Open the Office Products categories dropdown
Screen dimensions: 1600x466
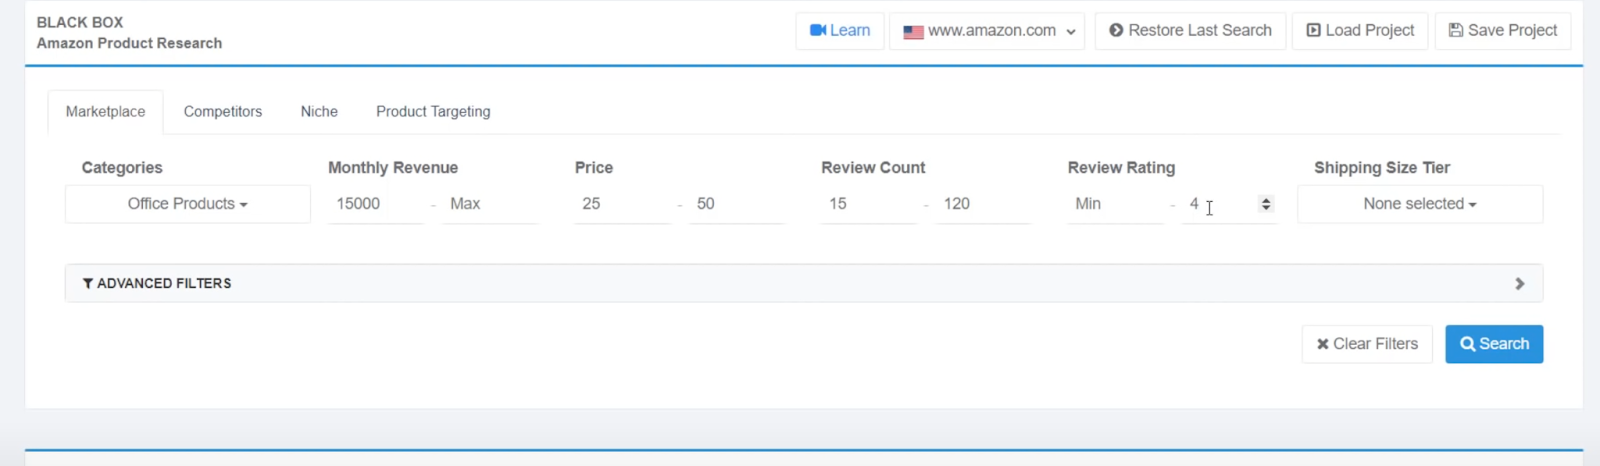(187, 204)
